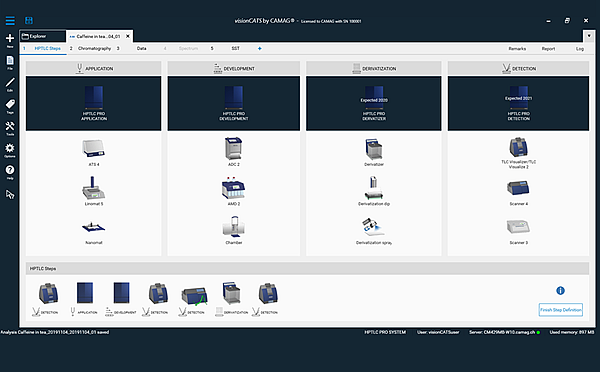Click the Development column header

pyautogui.click(x=234, y=68)
